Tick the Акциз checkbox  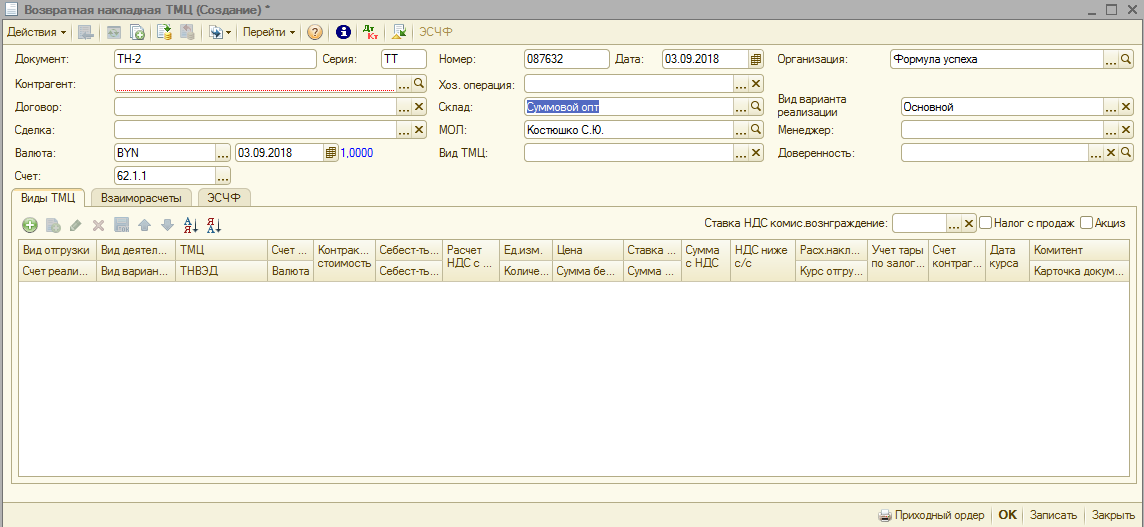coord(1086,223)
